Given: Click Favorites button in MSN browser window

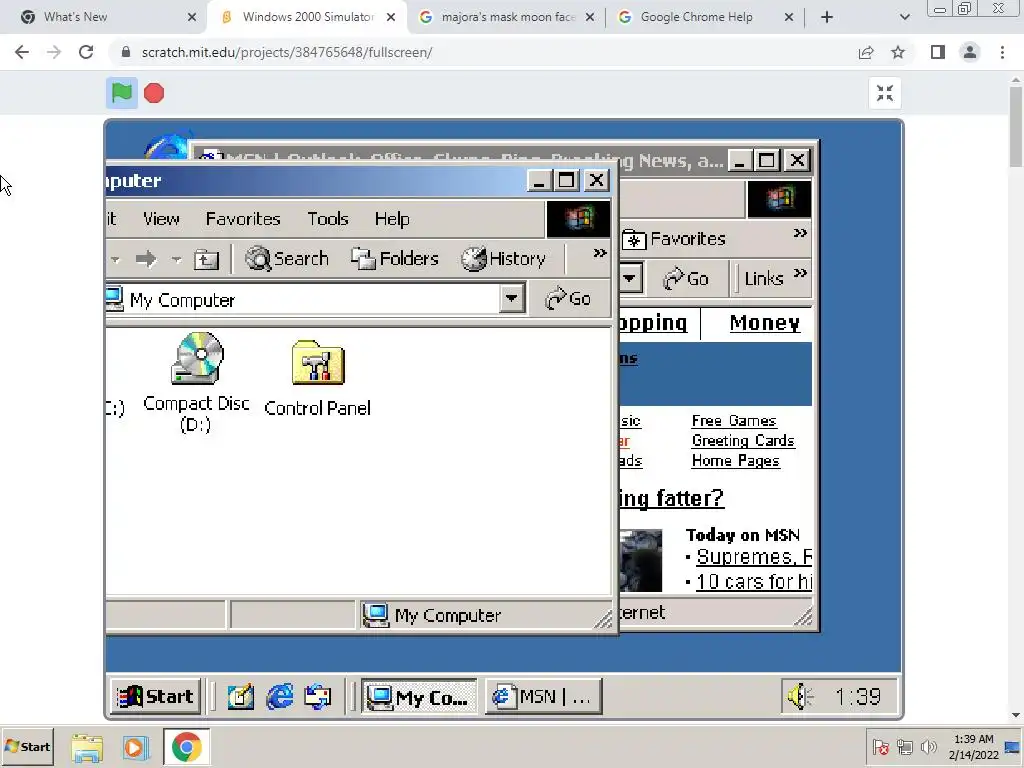Looking at the screenshot, I should tap(673, 239).
